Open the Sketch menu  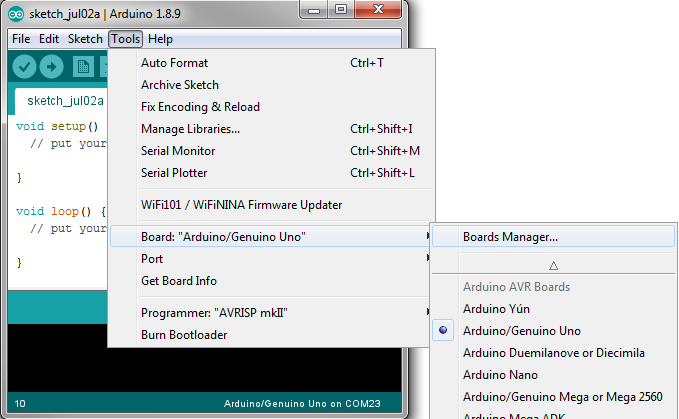click(x=85, y=39)
